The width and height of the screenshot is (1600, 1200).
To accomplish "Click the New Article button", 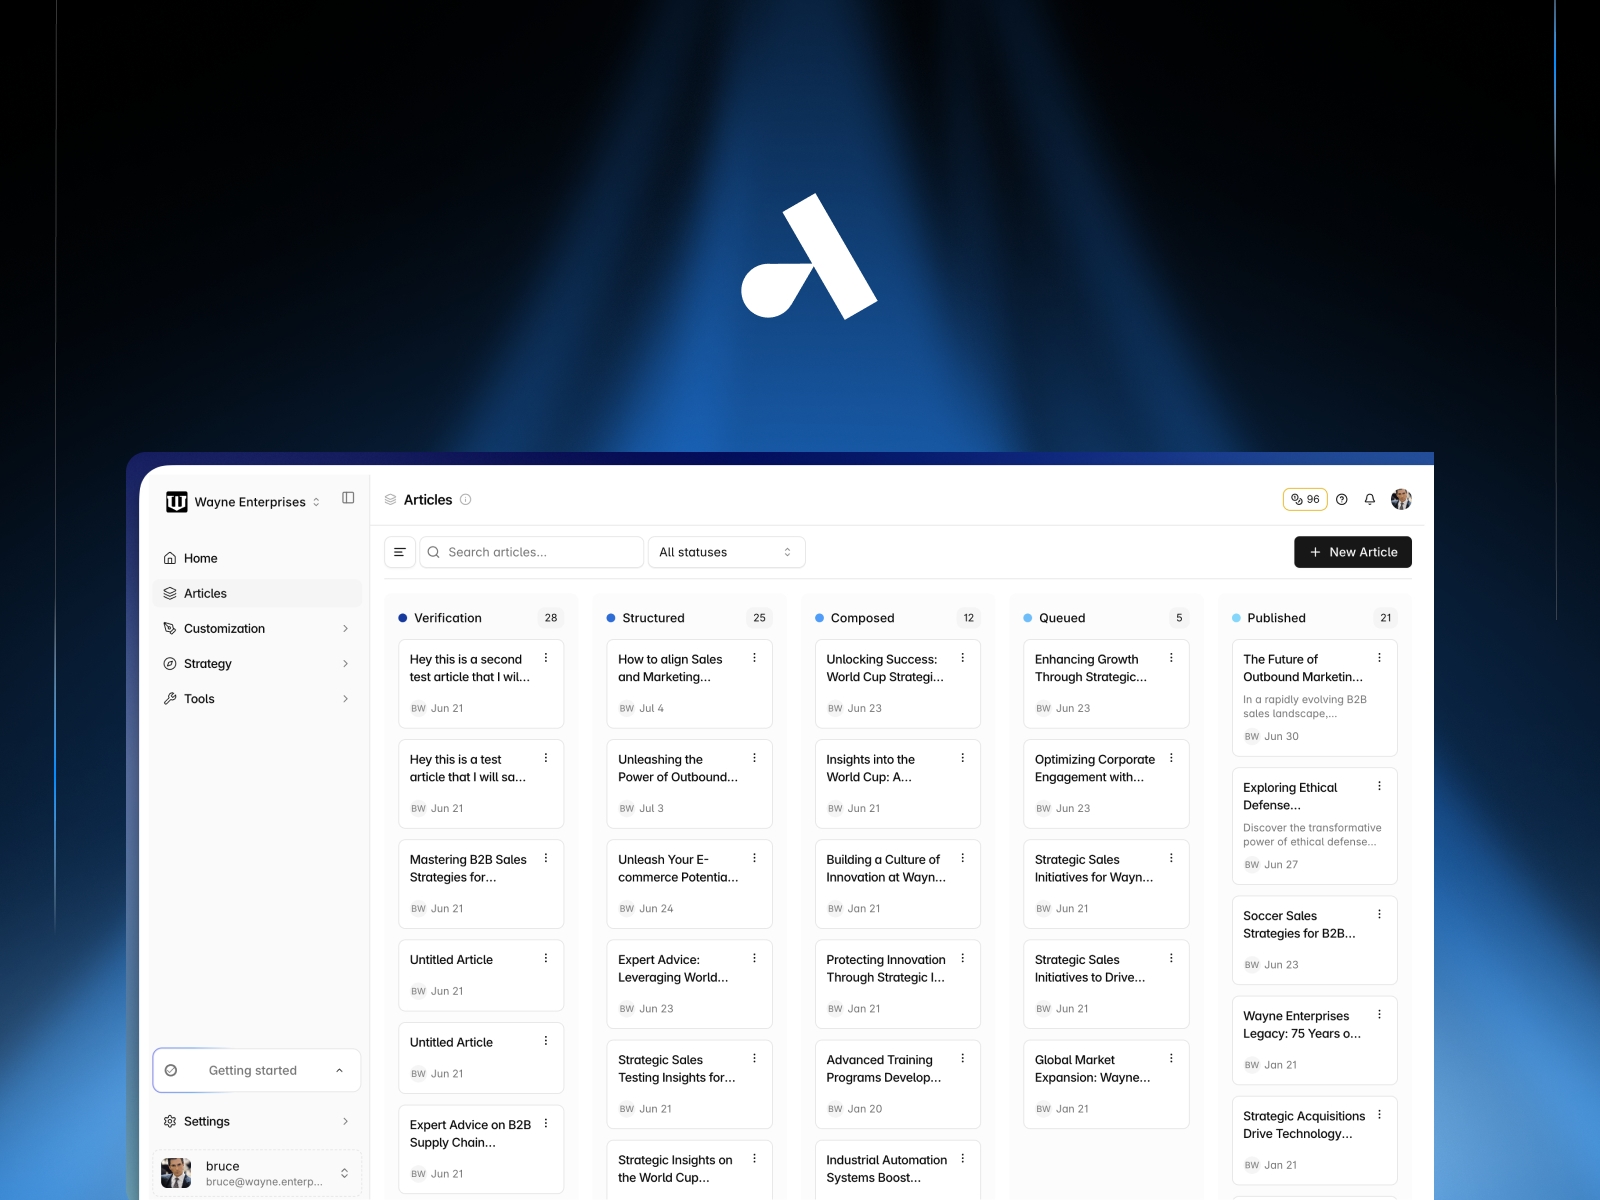I will 1352,551.
